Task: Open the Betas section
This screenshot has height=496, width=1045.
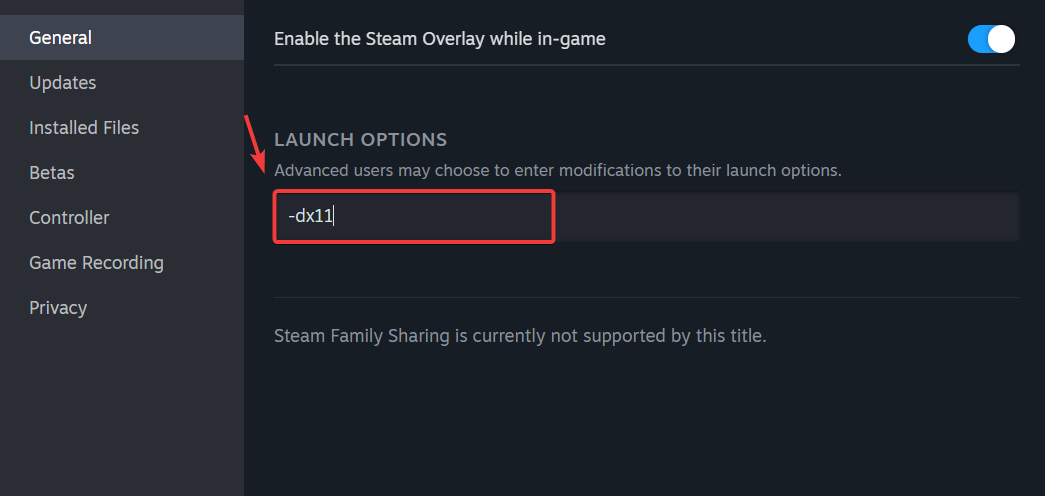Action: [52, 173]
